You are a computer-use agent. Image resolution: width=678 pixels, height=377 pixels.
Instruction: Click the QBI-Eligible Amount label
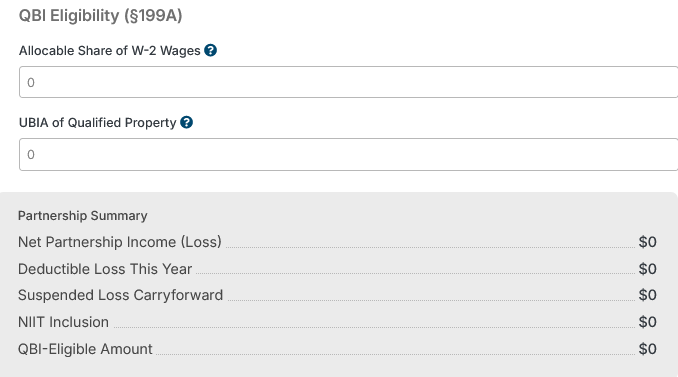tap(85, 349)
